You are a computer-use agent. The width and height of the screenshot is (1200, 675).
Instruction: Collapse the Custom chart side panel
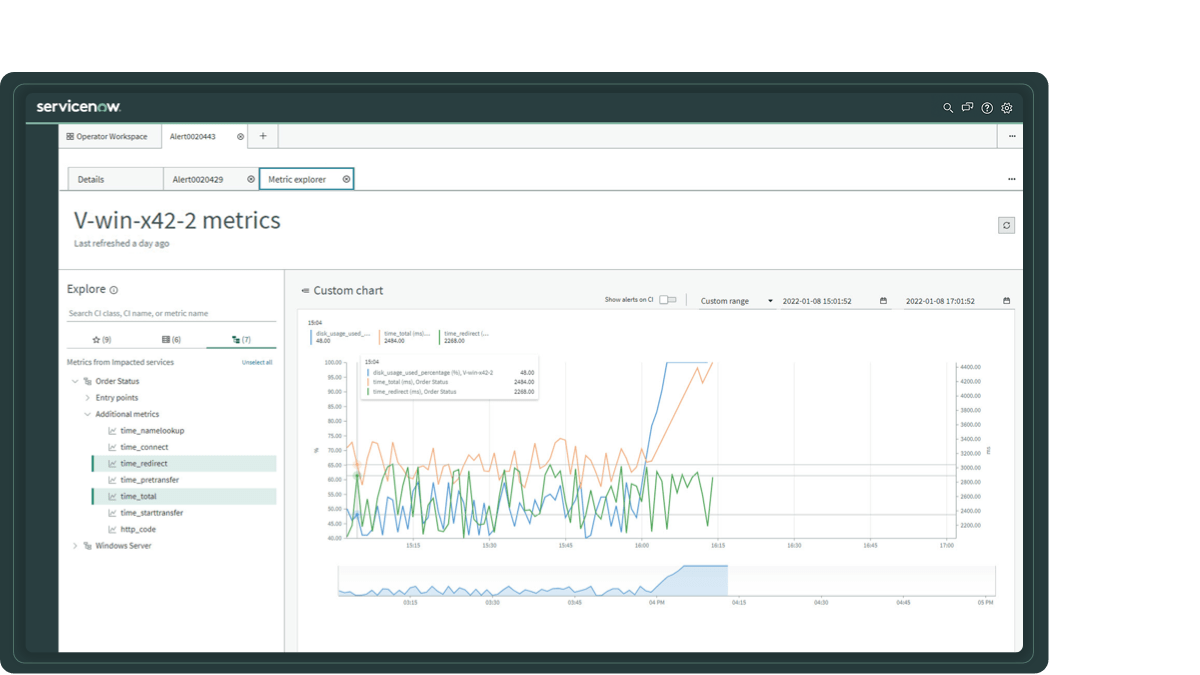303,290
